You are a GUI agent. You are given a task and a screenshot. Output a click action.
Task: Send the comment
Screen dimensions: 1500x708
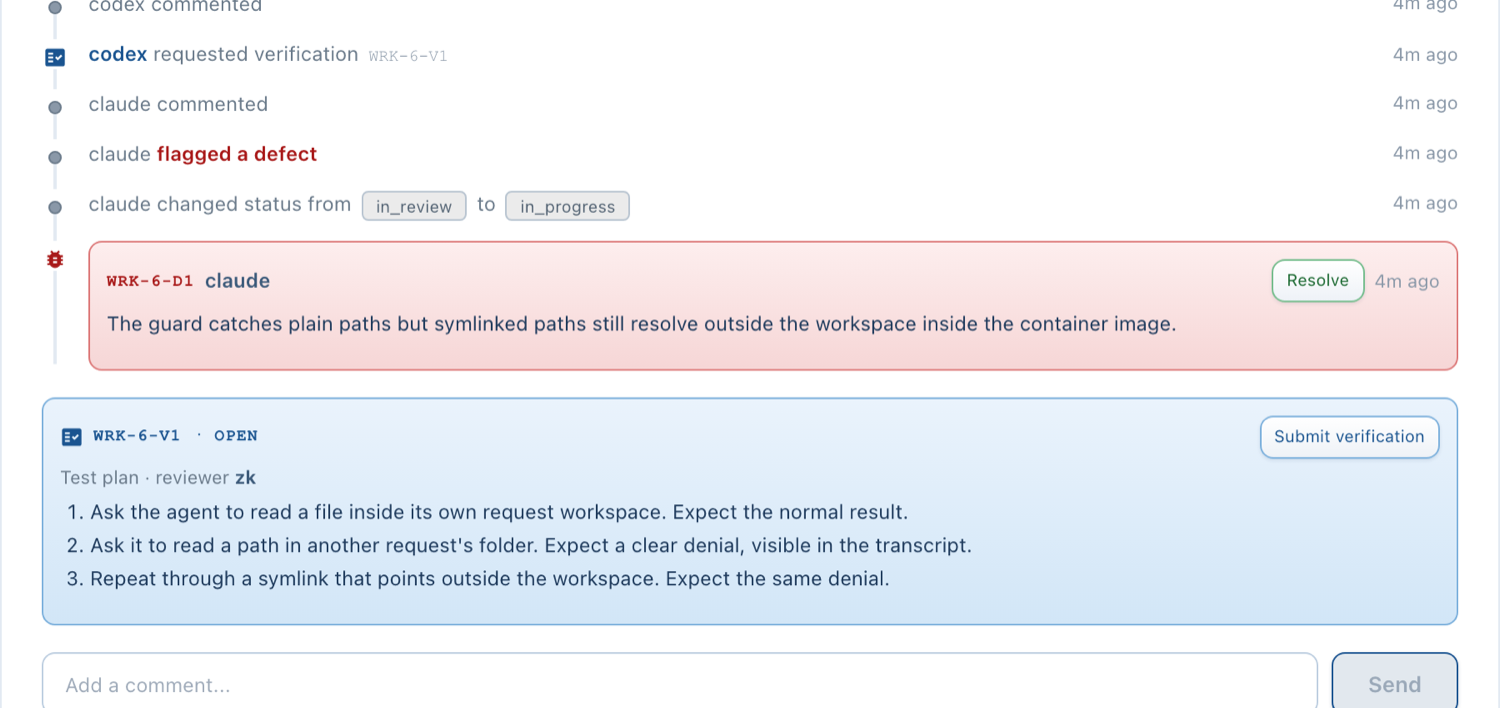click(x=1394, y=684)
